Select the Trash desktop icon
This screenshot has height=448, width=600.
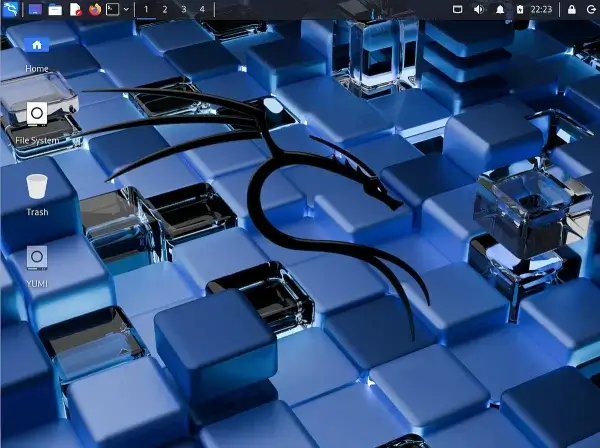[37, 186]
